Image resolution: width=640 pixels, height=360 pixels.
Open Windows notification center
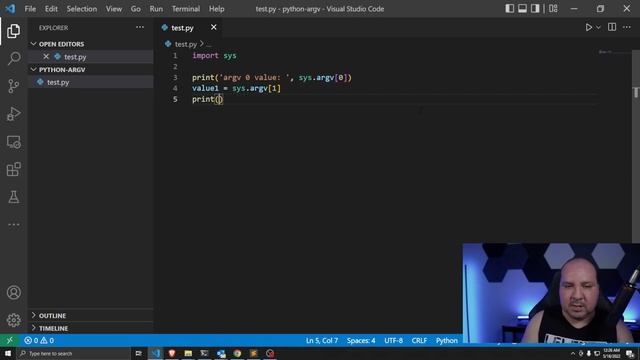coord(630,353)
